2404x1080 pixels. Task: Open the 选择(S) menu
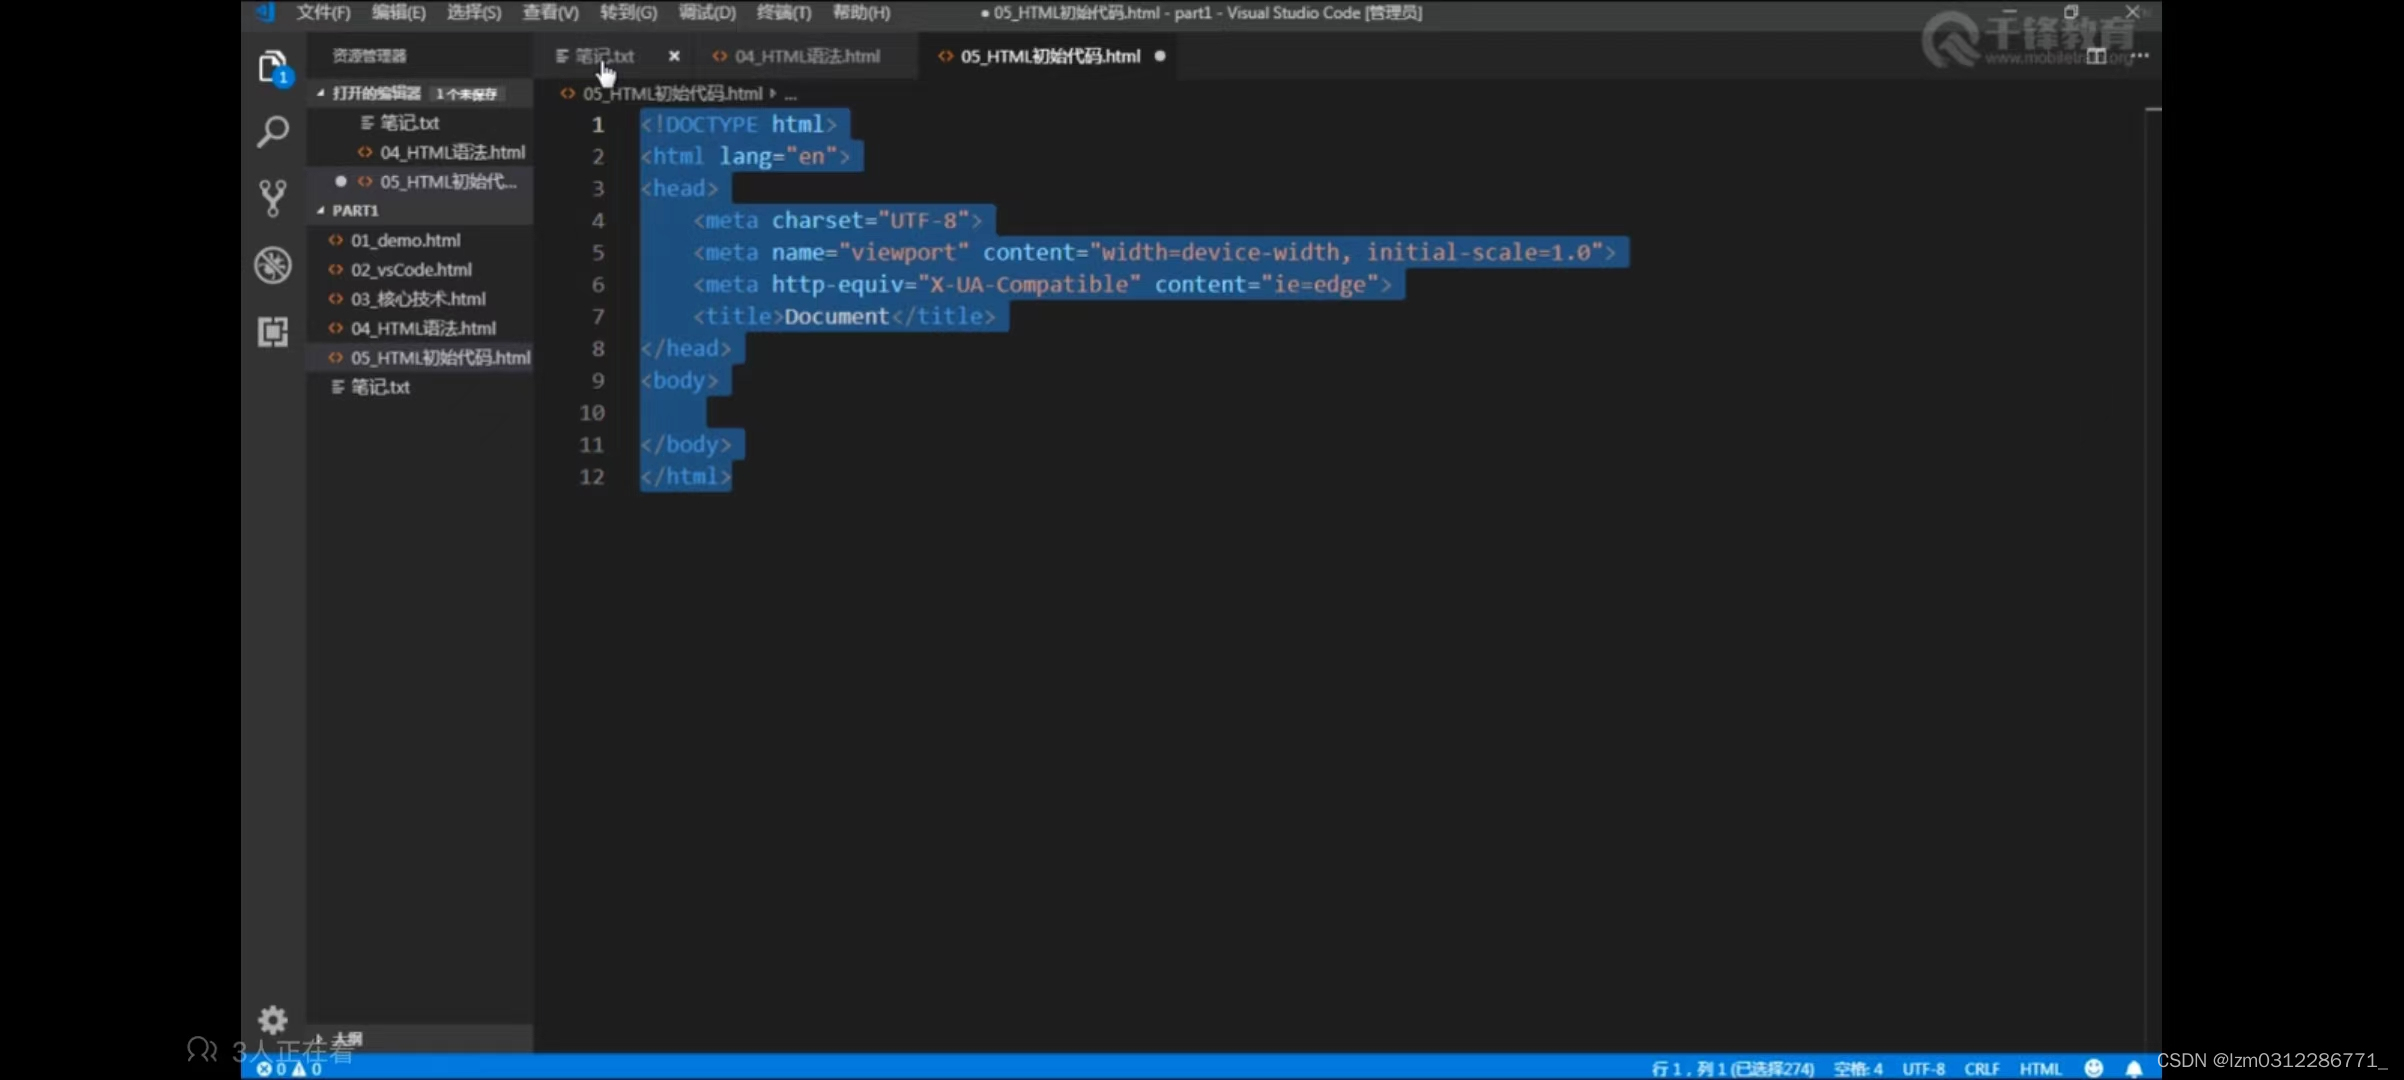click(474, 12)
